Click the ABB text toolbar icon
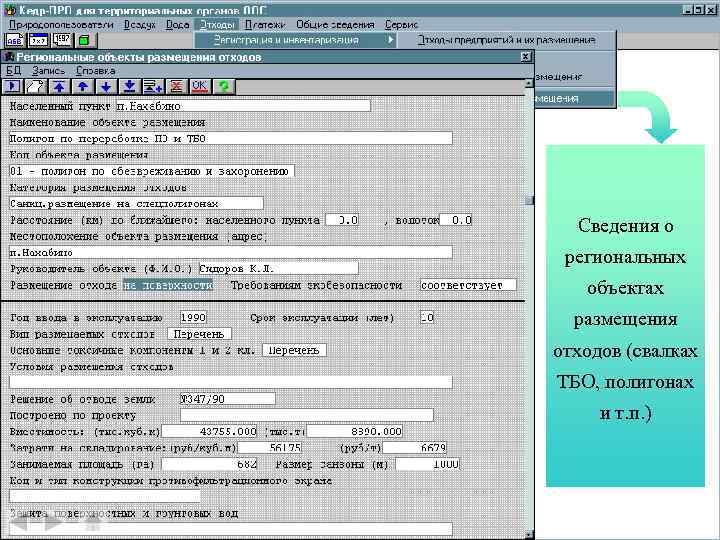This screenshot has height=540, width=720. (x=15, y=40)
